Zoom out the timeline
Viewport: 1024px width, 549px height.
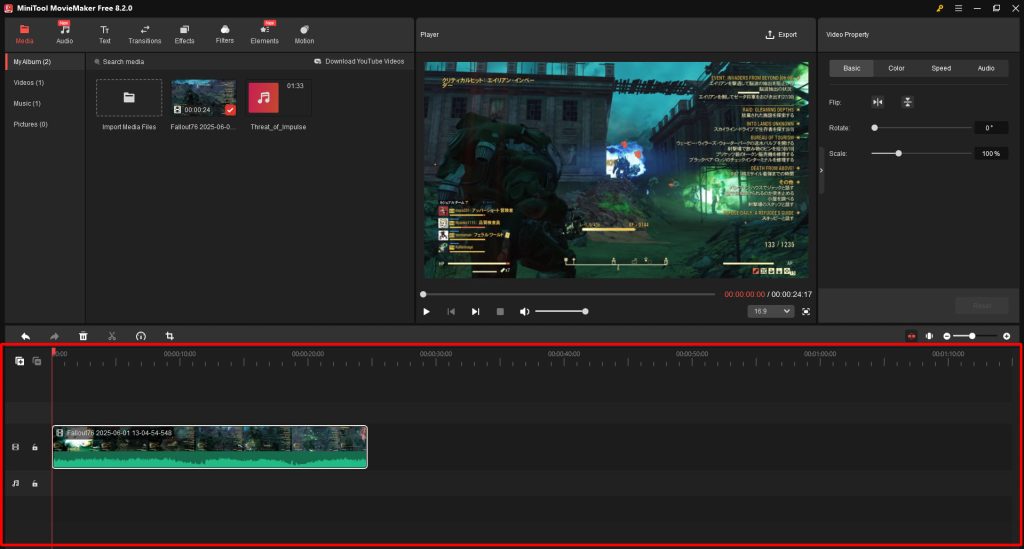tap(946, 336)
